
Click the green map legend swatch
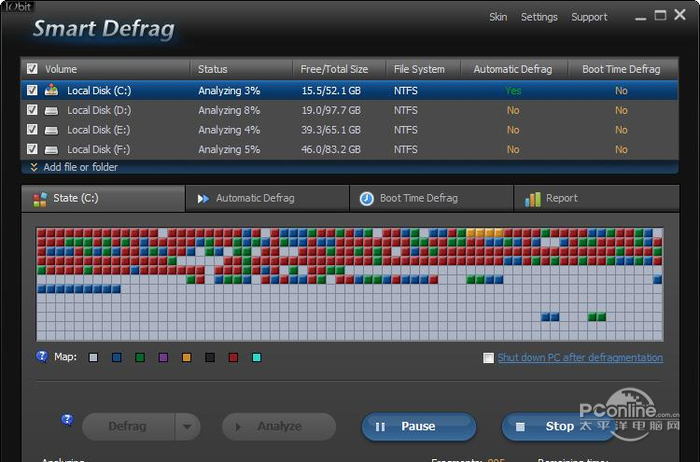click(140, 358)
